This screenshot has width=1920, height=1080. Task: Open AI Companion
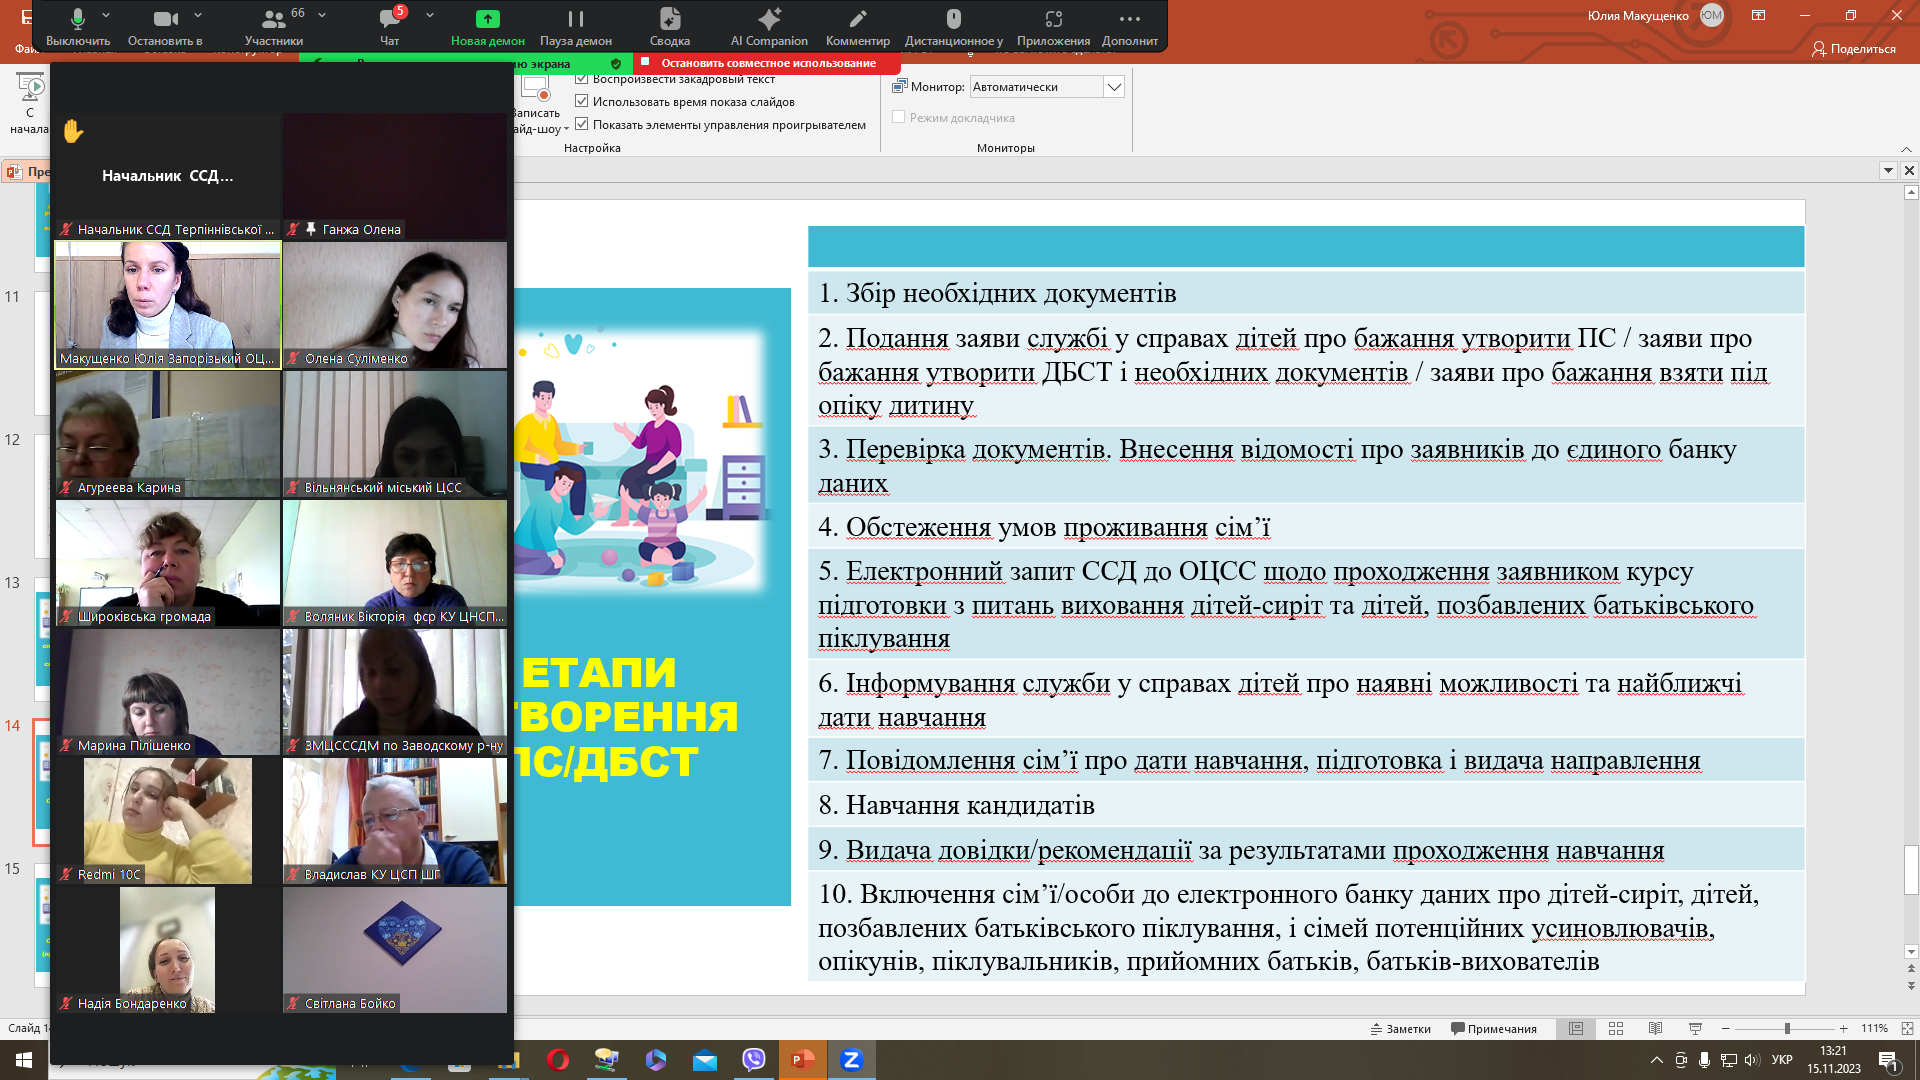(x=769, y=27)
